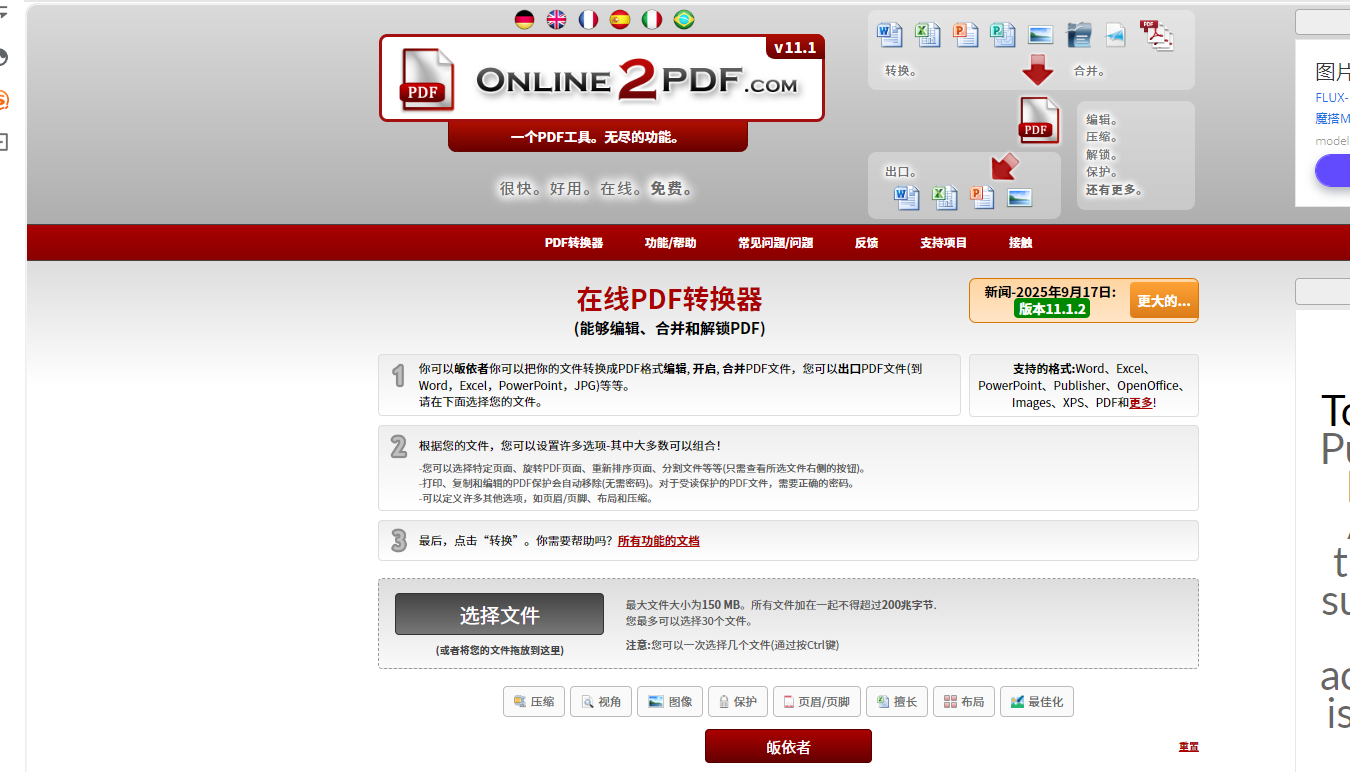The image size is (1350, 772).
Task: Click the red PDF file icon below 转换
Action: click(x=1038, y=119)
